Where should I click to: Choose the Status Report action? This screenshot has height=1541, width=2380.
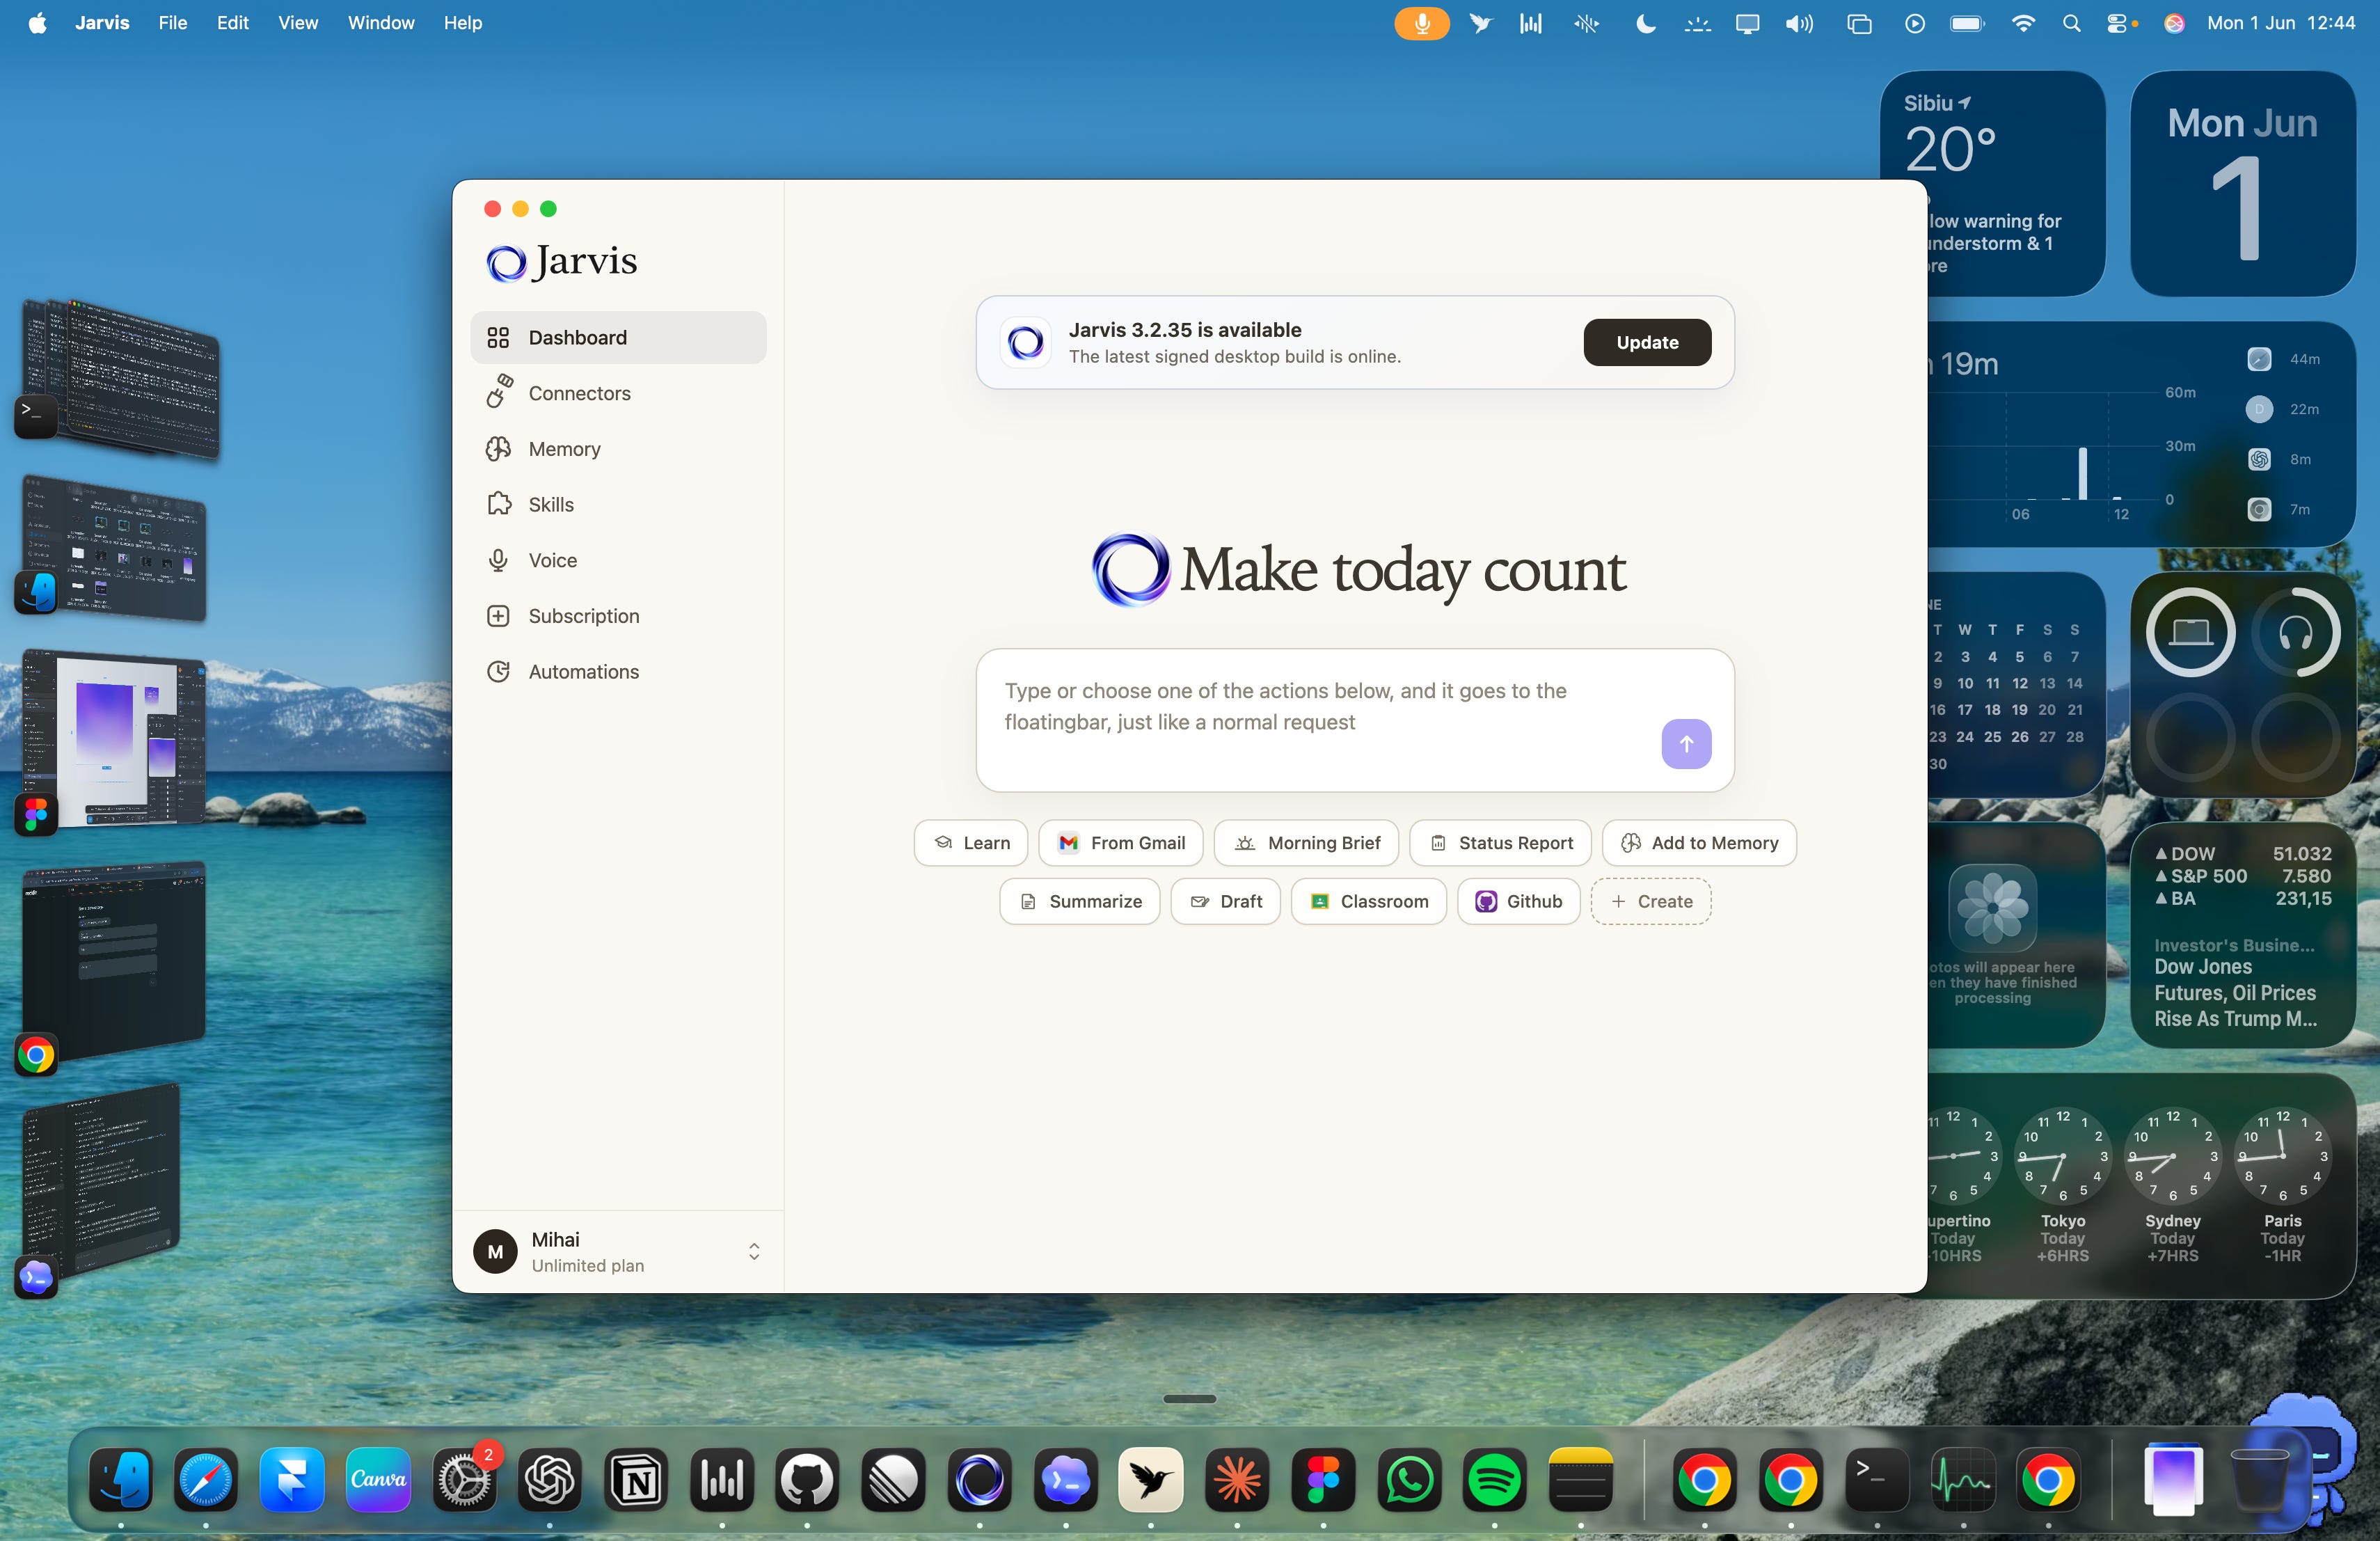(x=1500, y=843)
